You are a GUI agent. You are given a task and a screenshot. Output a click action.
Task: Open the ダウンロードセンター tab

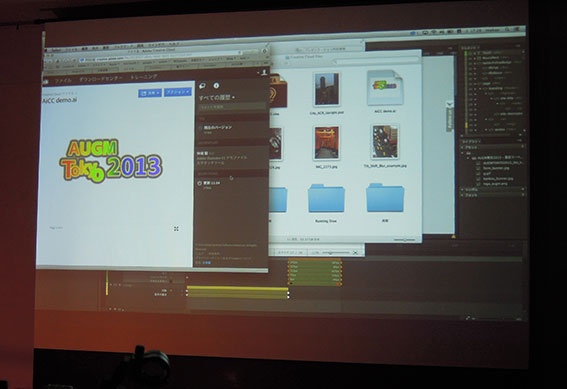coord(101,78)
